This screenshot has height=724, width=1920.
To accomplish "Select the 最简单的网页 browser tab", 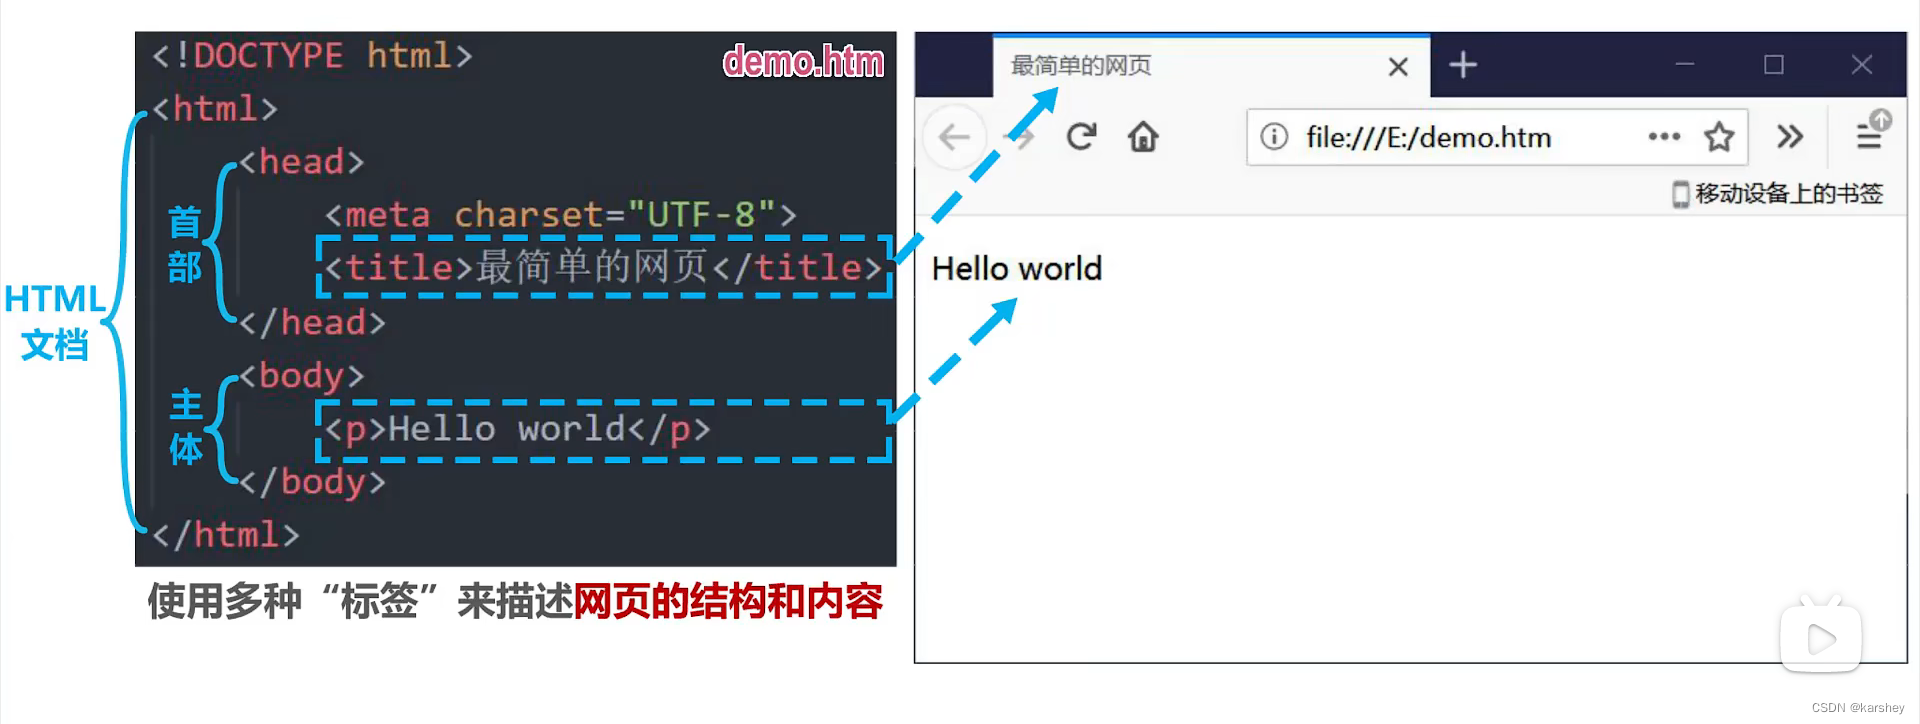I will point(1211,66).
